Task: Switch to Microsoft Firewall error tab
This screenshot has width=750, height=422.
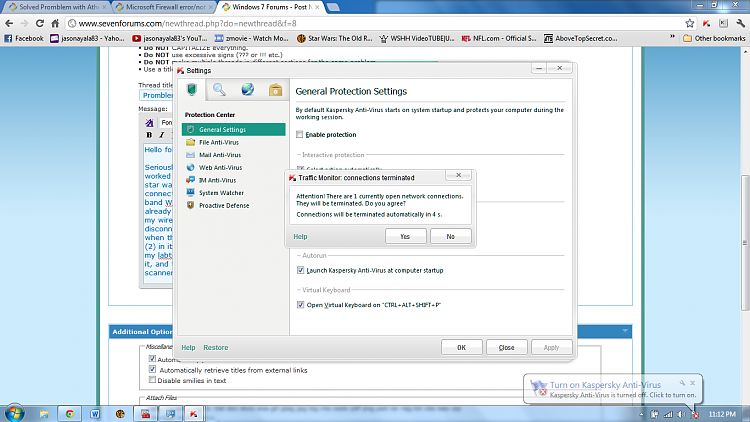Action: point(164,7)
